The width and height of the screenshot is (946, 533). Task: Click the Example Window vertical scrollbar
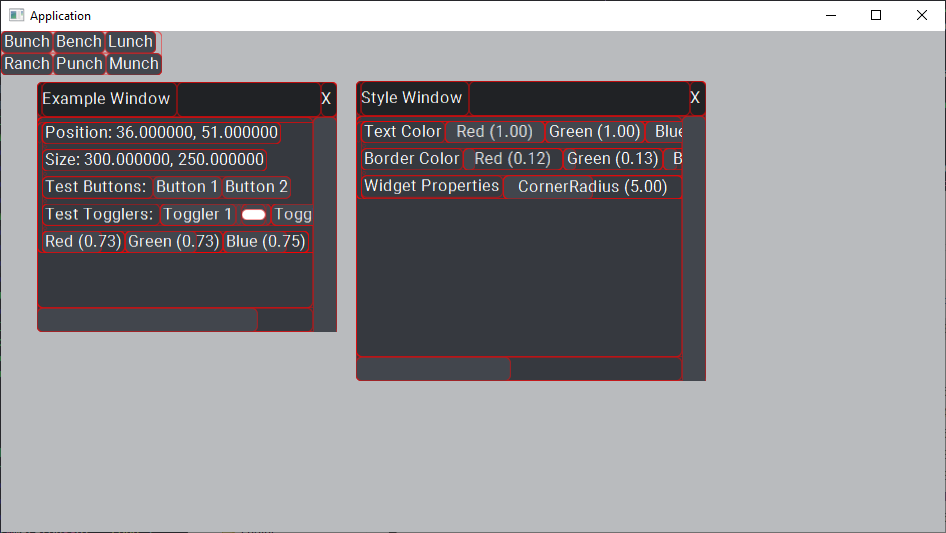[325, 224]
